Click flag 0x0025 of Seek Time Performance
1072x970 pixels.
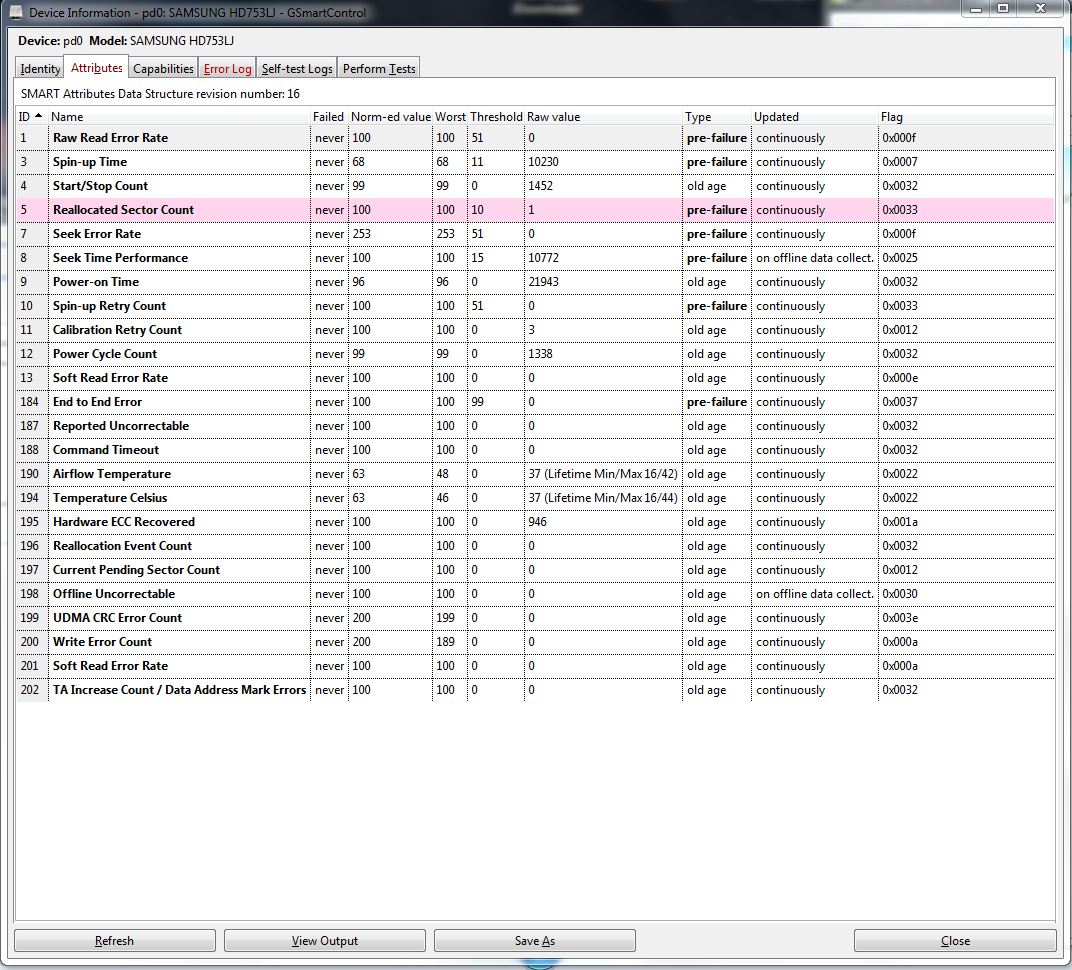click(900, 258)
